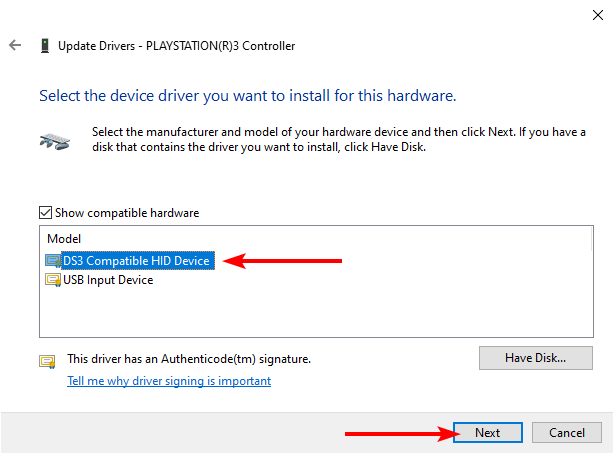Click the back arrow in the title bar
The height and width of the screenshot is (454, 614).
pyautogui.click(x=15, y=45)
